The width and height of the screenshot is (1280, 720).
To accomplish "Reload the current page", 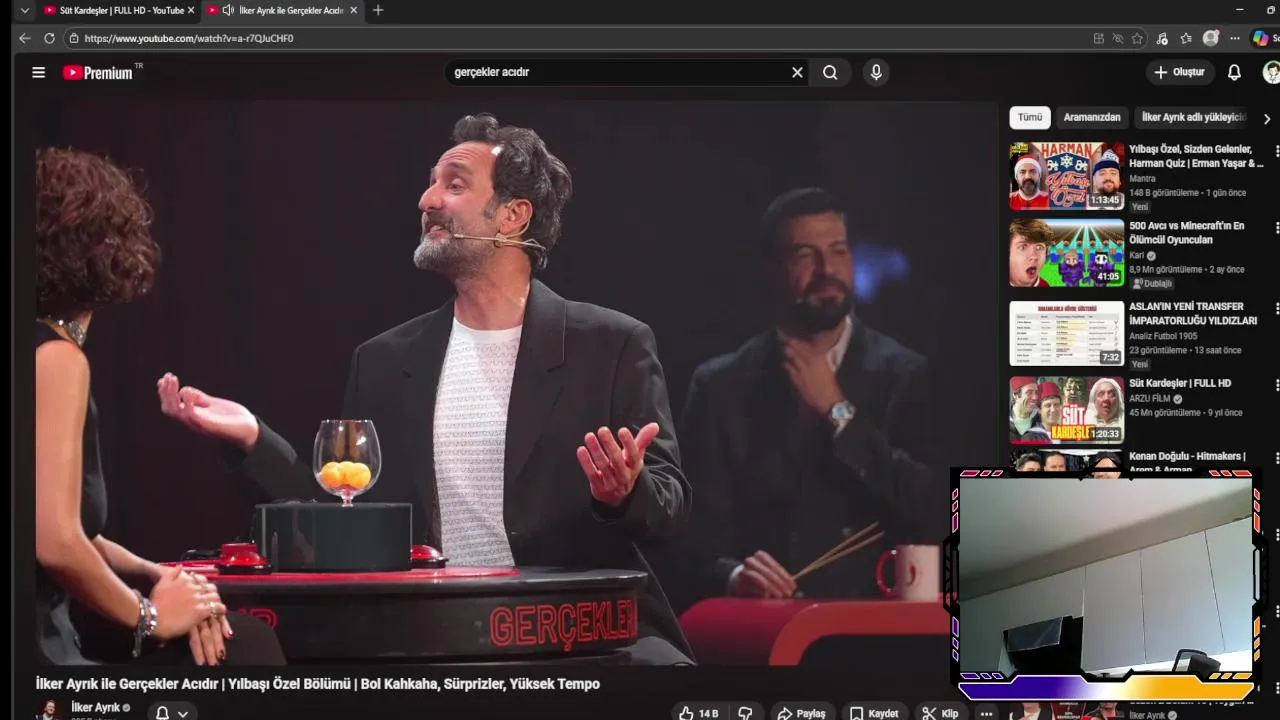I will pos(49,38).
